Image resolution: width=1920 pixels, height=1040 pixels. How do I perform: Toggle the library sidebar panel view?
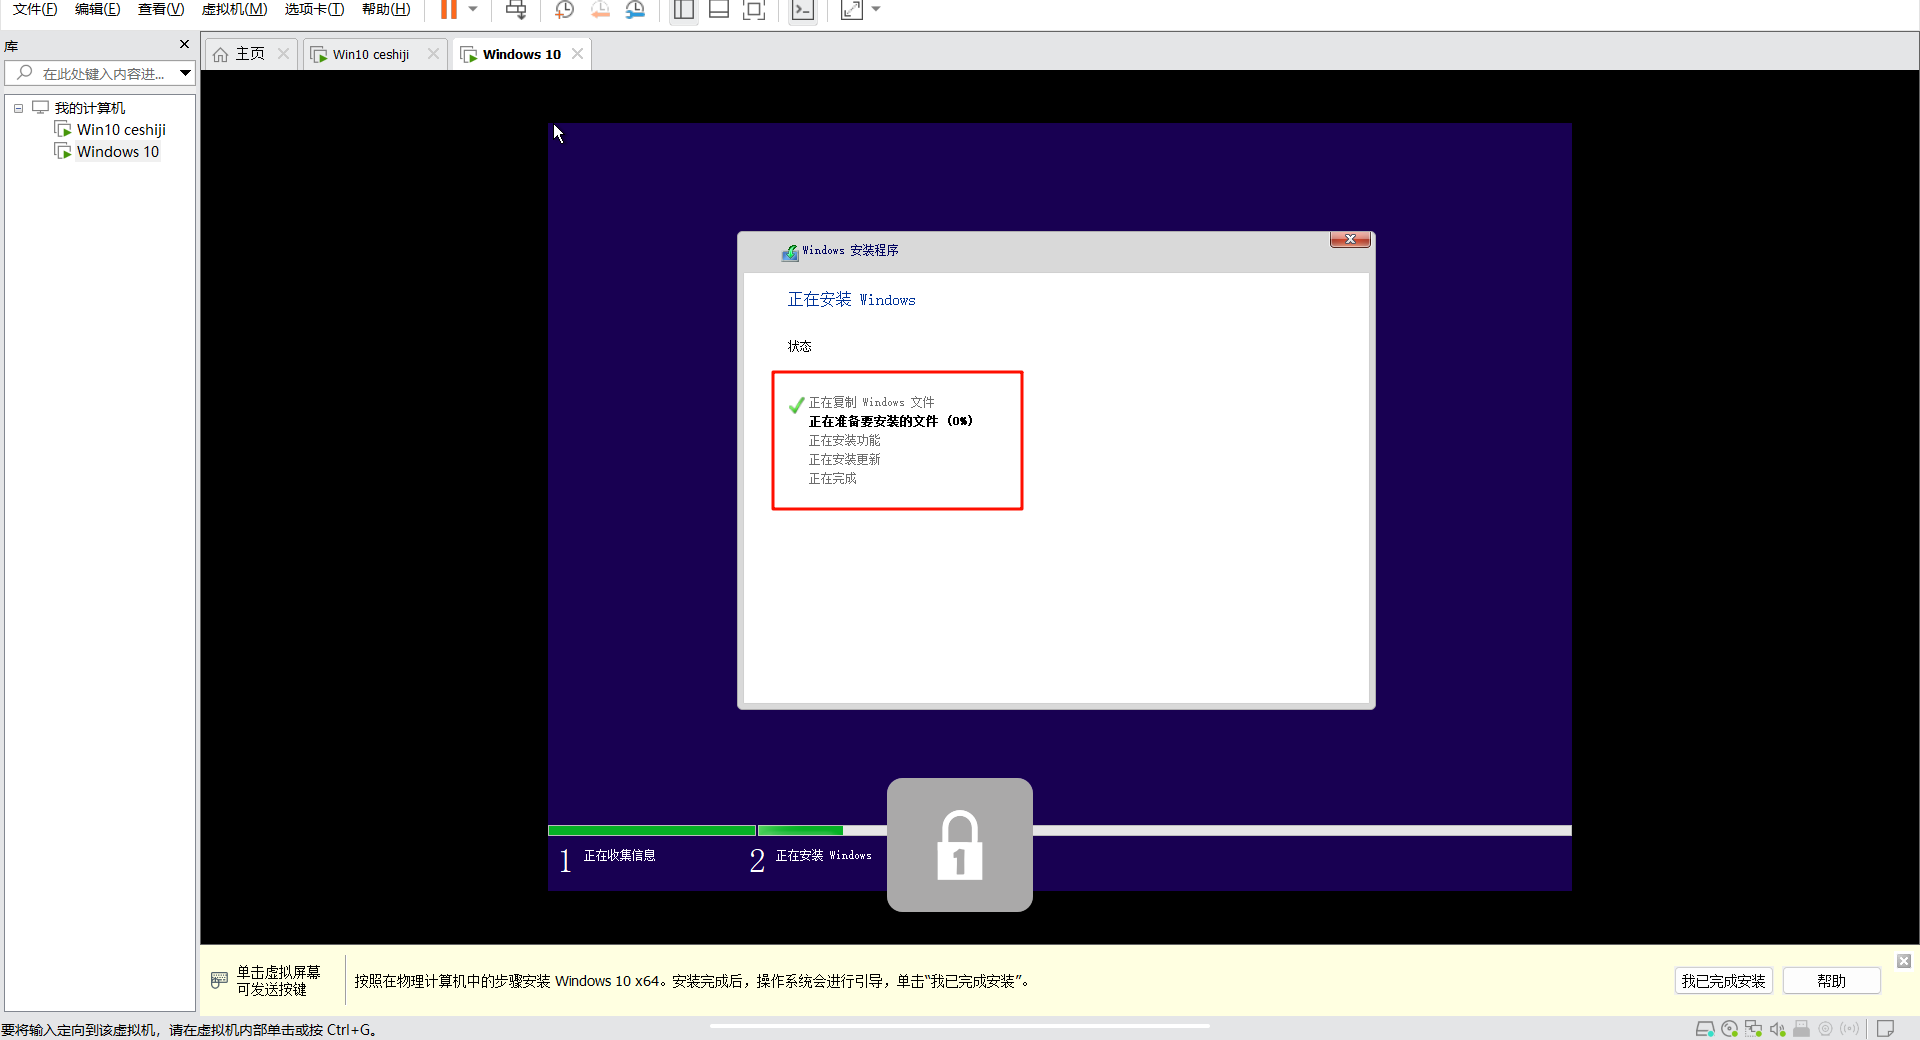click(x=684, y=10)
